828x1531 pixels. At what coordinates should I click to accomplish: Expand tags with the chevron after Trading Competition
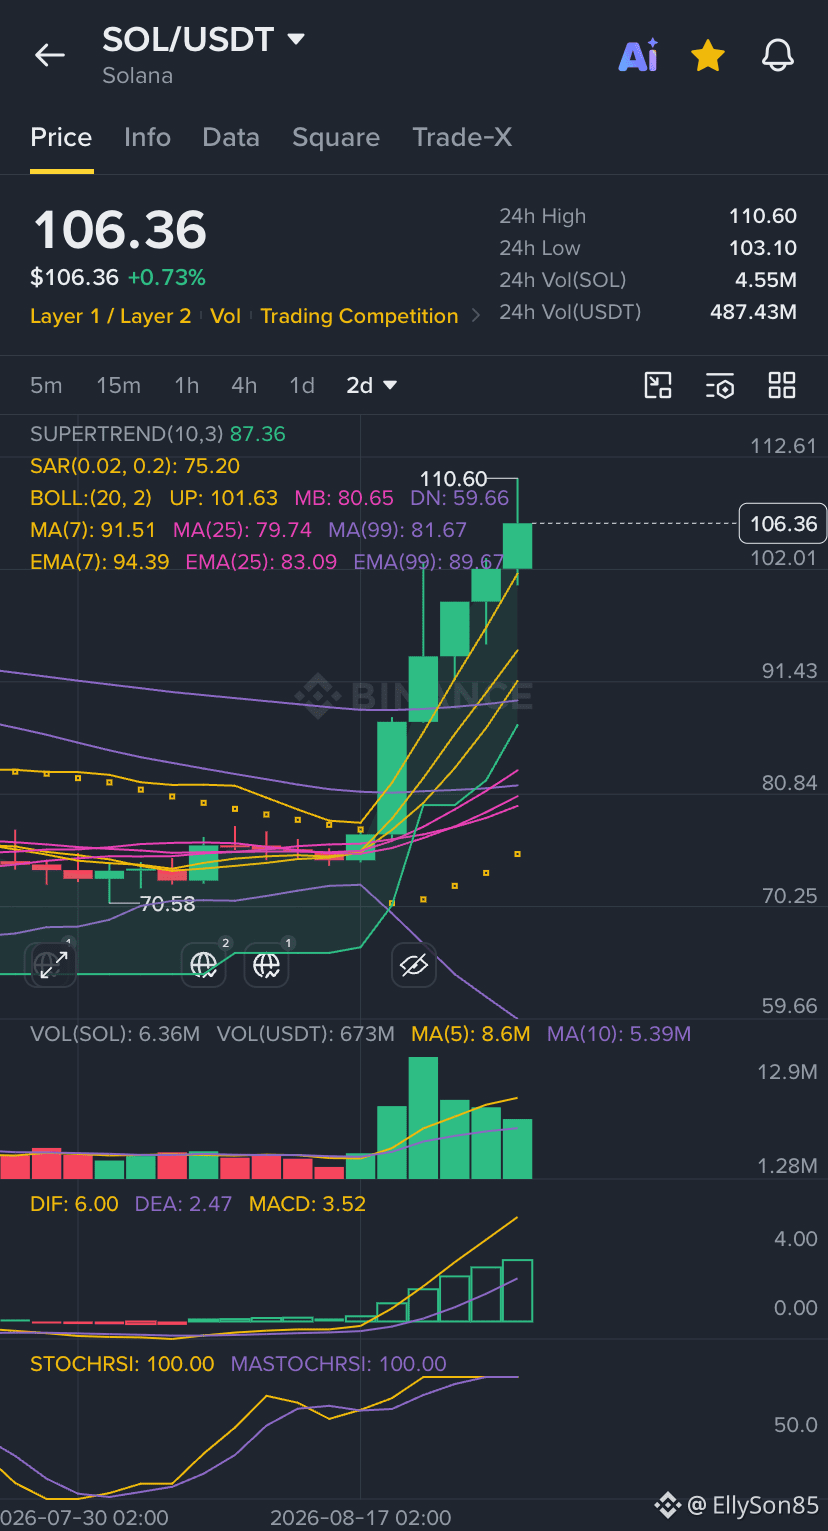coord(476,316)
